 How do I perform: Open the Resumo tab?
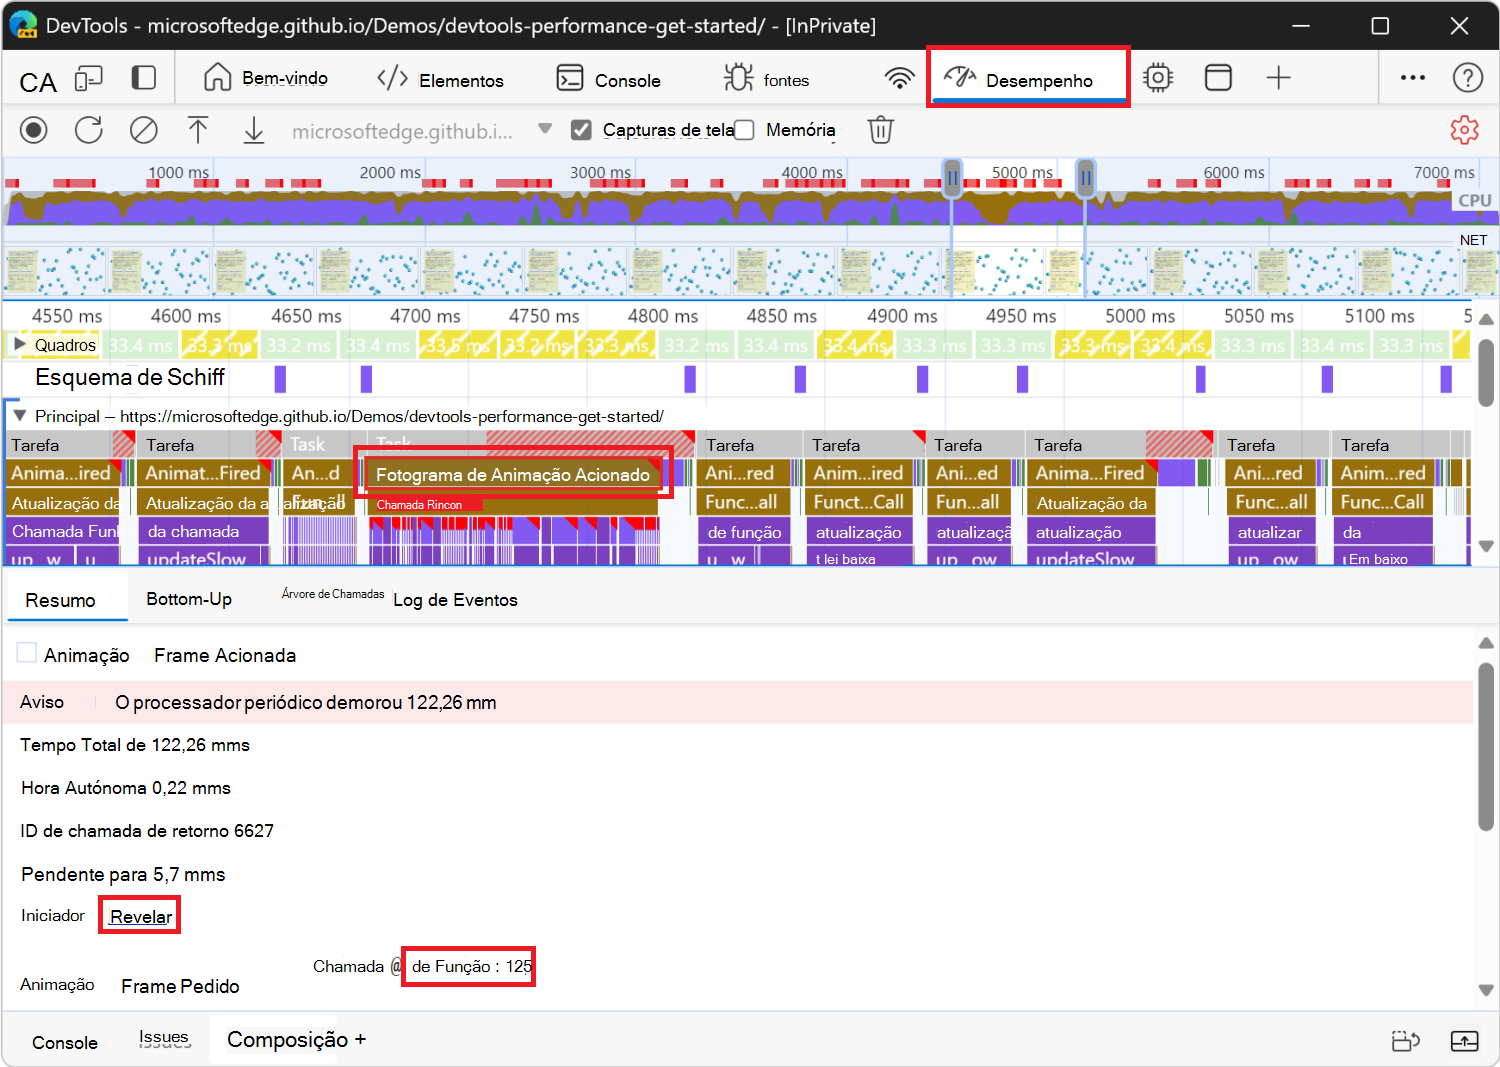61,600
